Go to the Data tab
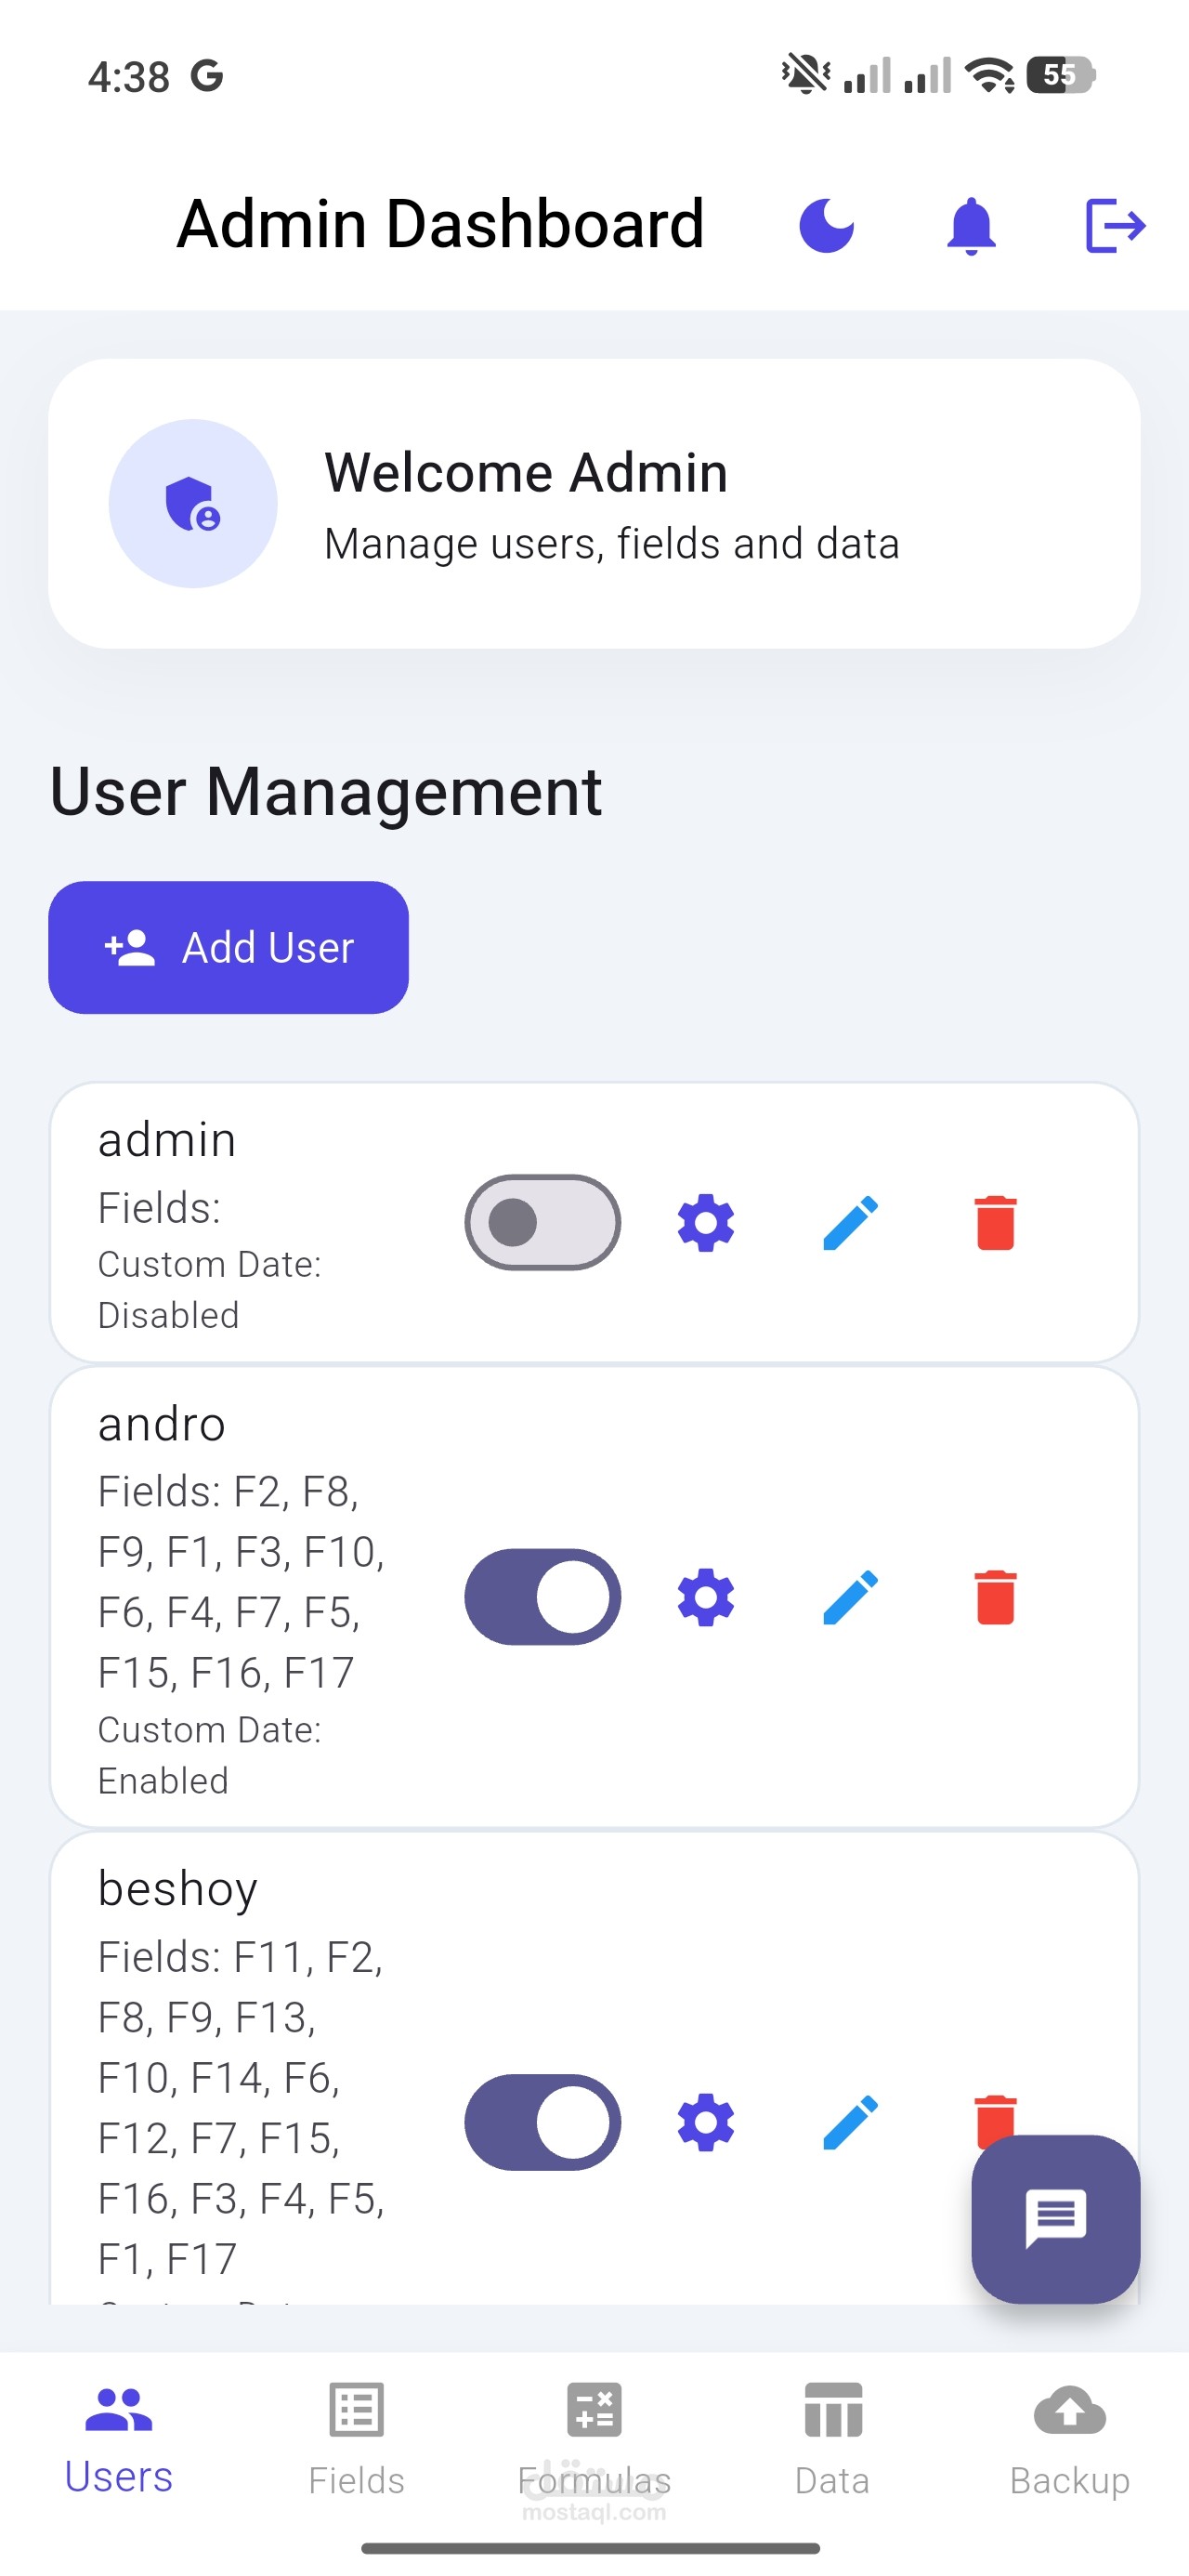1189x2576 pixels. pos(832,2440)
